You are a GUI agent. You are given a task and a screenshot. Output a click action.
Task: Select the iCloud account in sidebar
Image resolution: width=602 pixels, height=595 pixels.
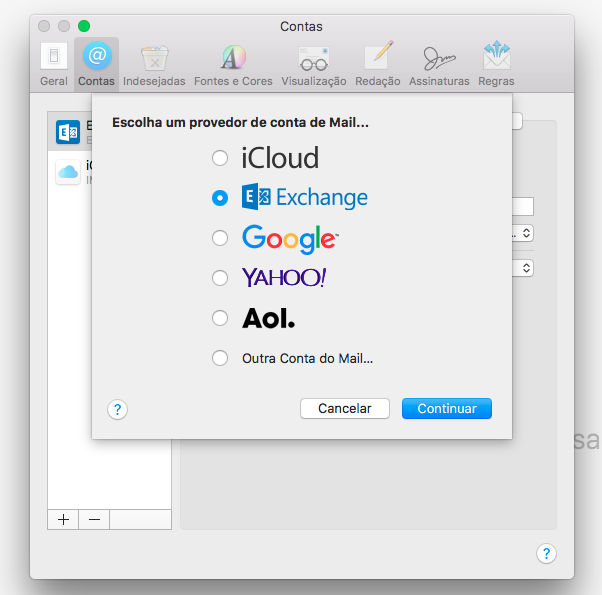coord(70,171)
